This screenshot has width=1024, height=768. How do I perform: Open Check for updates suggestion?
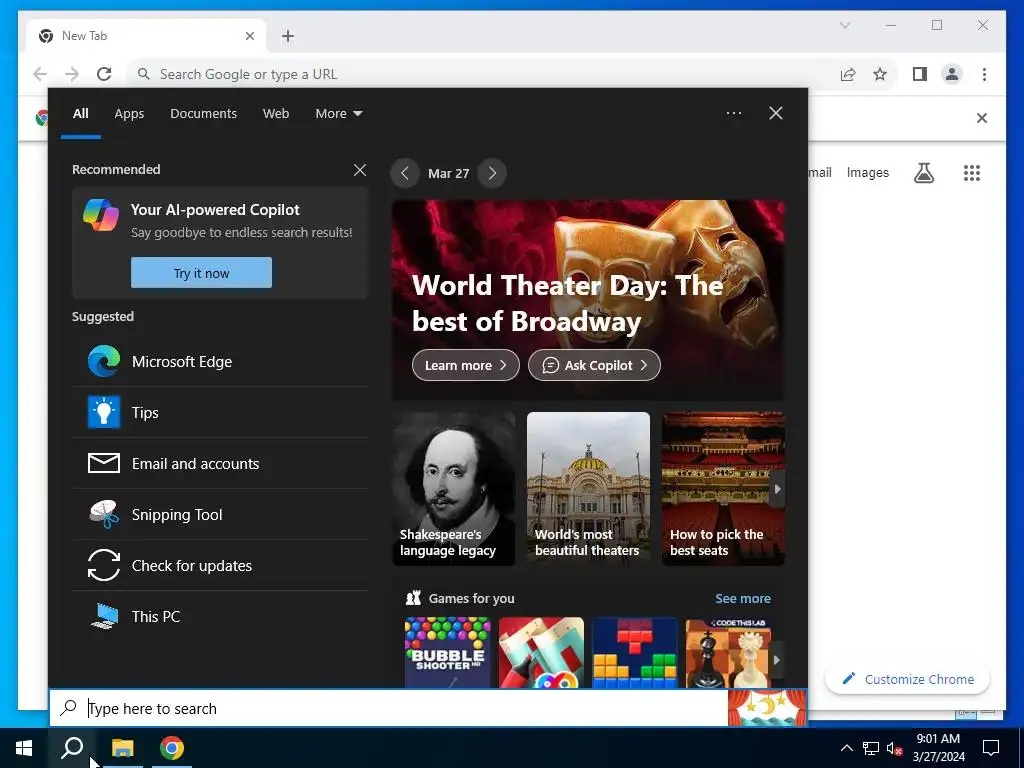(x=220, y=565)
